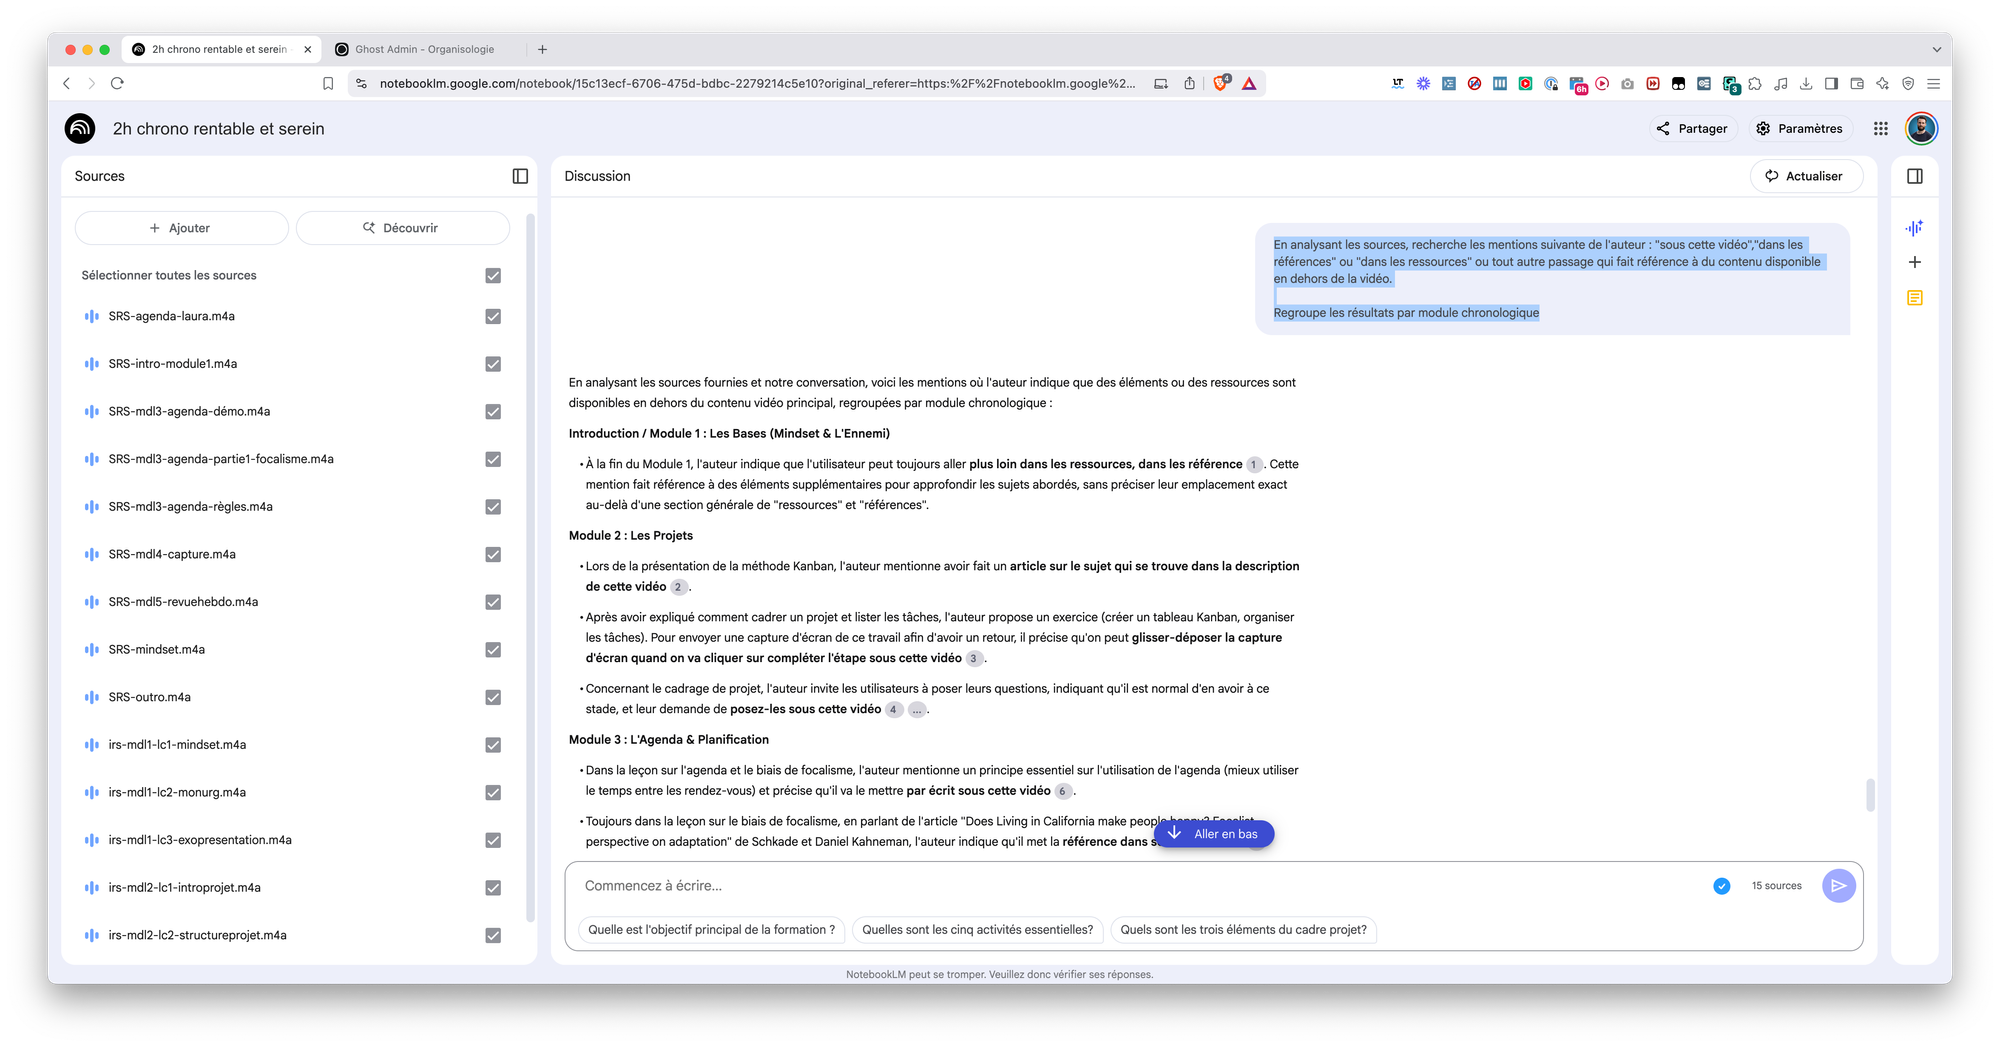Click the Découvrir sources button
Image resolution: width=2000 pixels, height=1047 pixels.
402,228
